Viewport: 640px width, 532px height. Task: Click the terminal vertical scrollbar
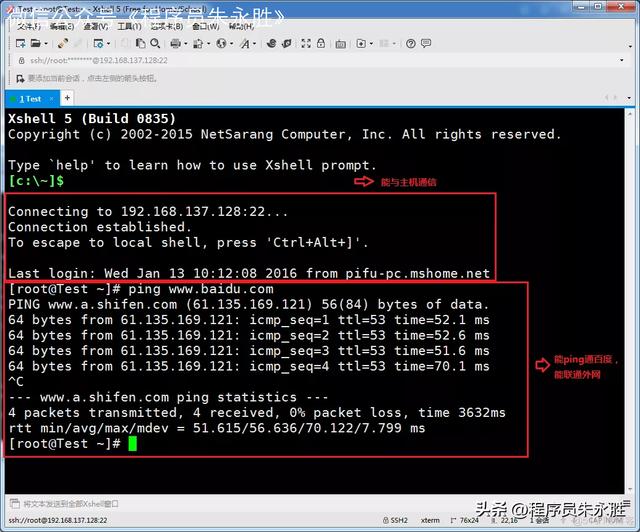click(x=630, y=301)
